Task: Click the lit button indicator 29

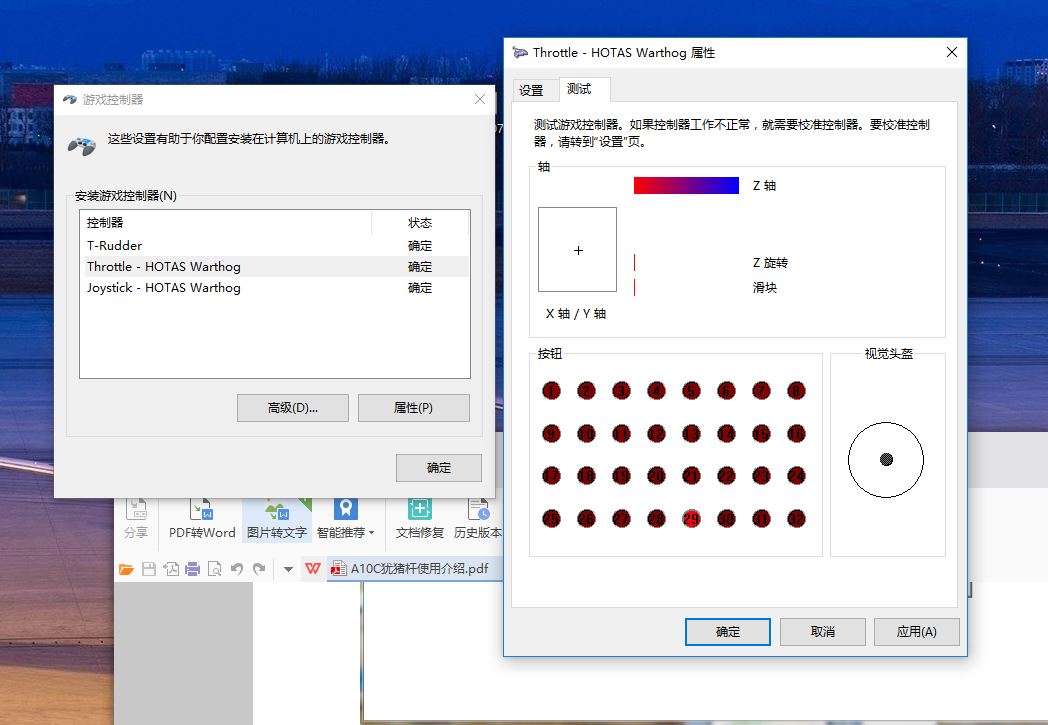Action: (x=691, y=519)
